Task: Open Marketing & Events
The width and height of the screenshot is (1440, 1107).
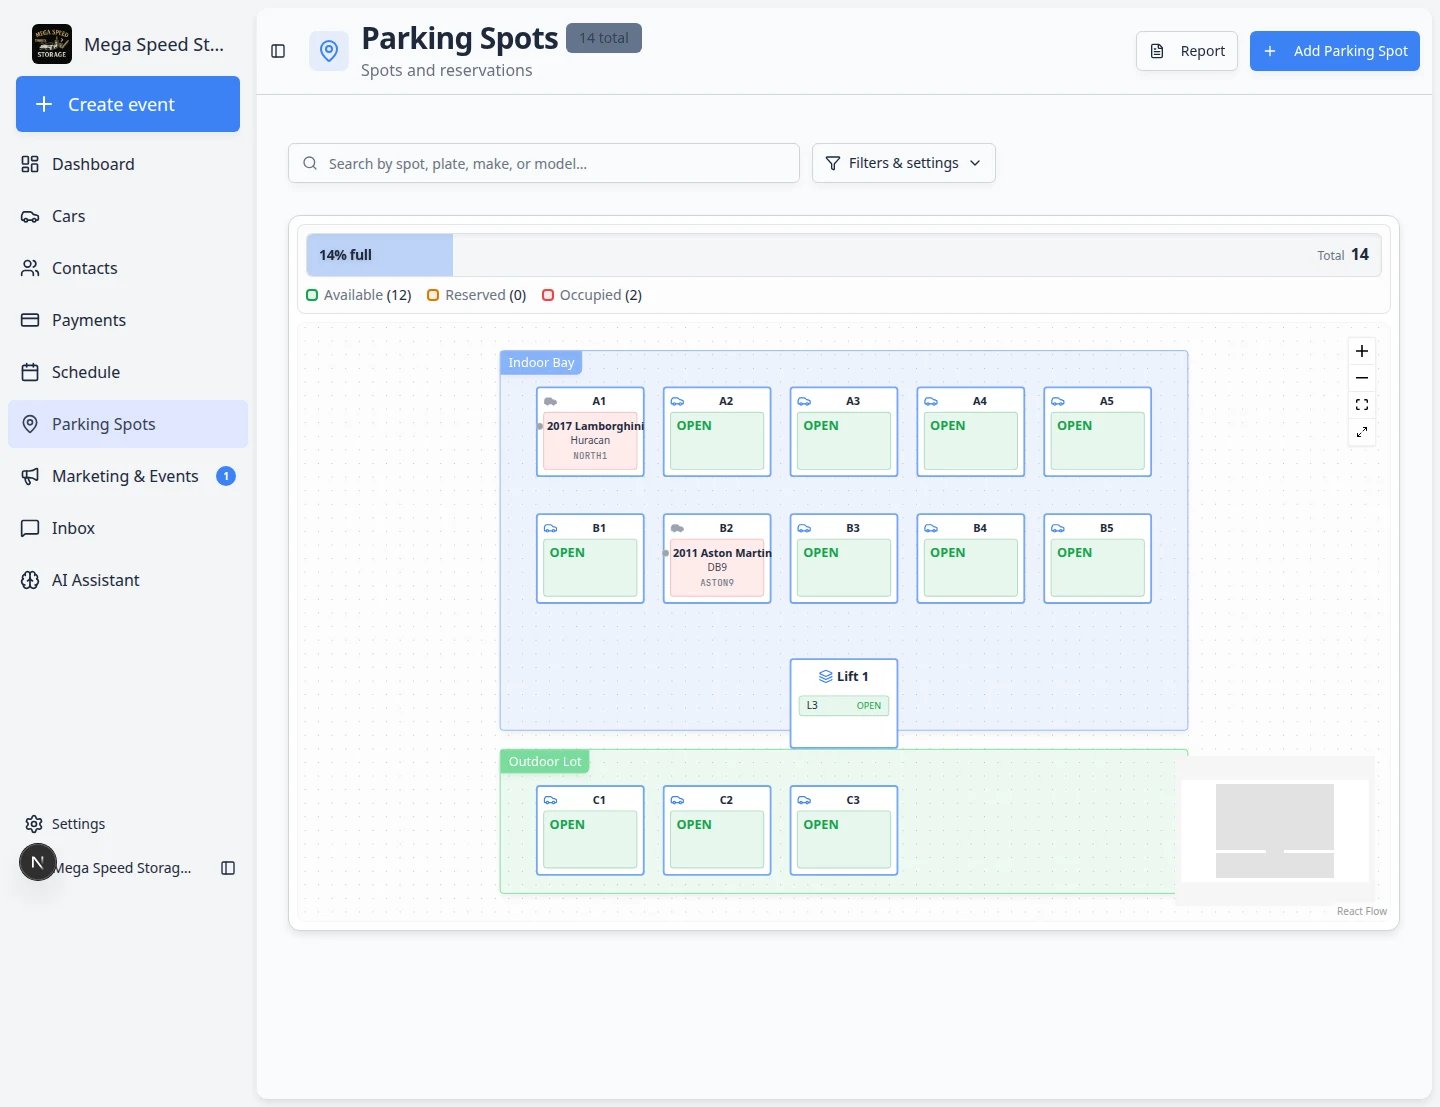Action: (x=128, y=476)
